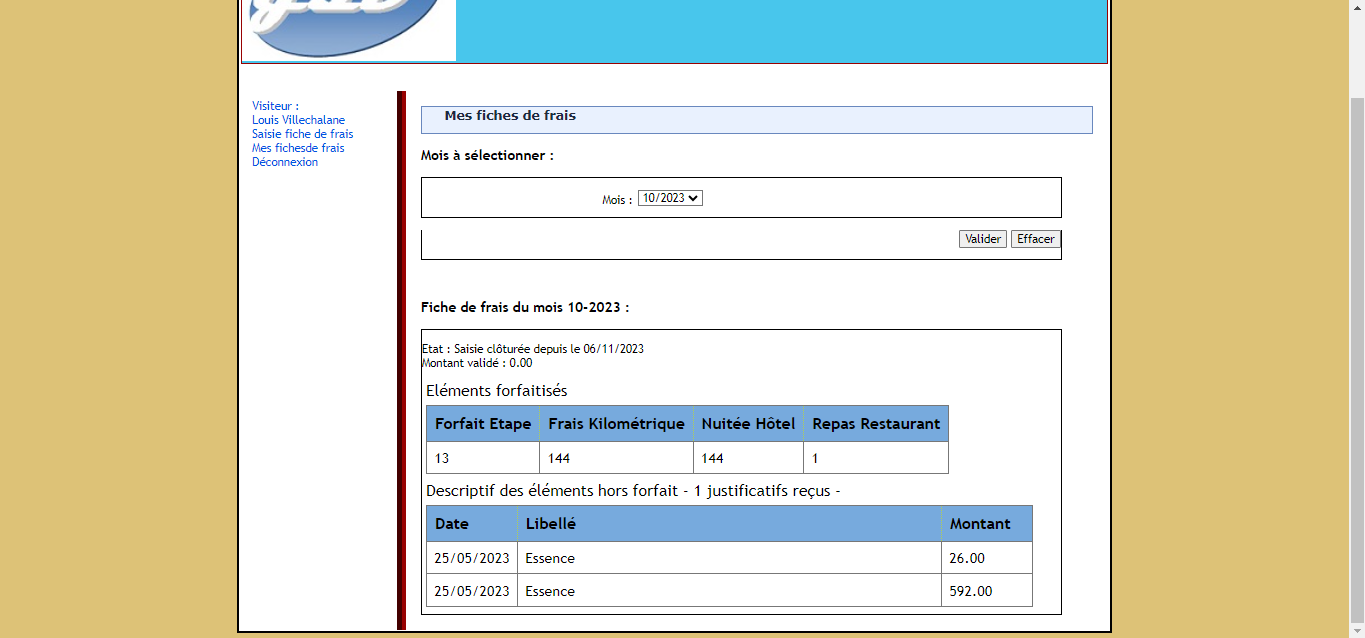Click the Frais Kilométrique column header
Image resolution: width=1365 pixels, height=638 pixels.
(x=616, y=424)
